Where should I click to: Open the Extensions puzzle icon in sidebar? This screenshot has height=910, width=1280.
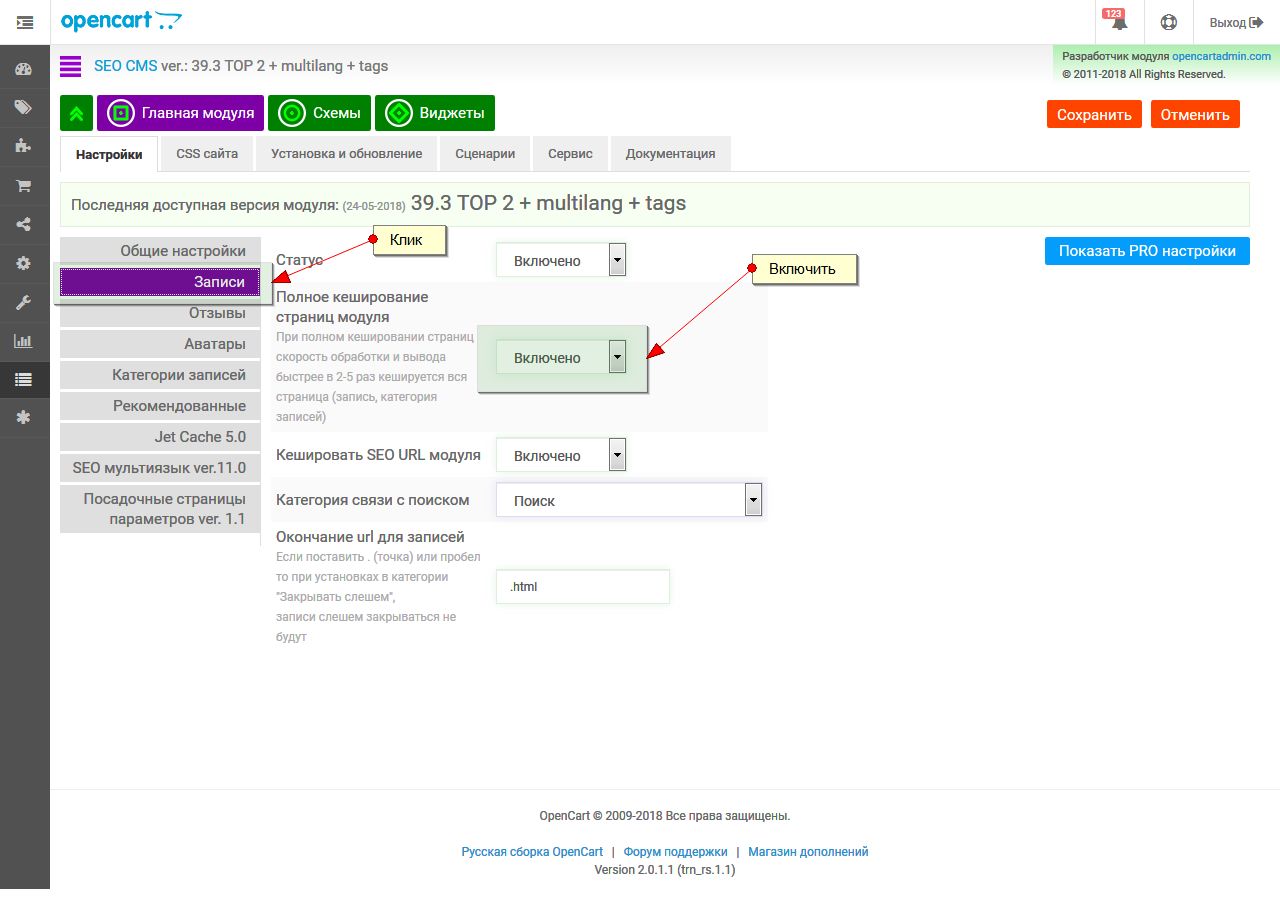pos(24,146)
